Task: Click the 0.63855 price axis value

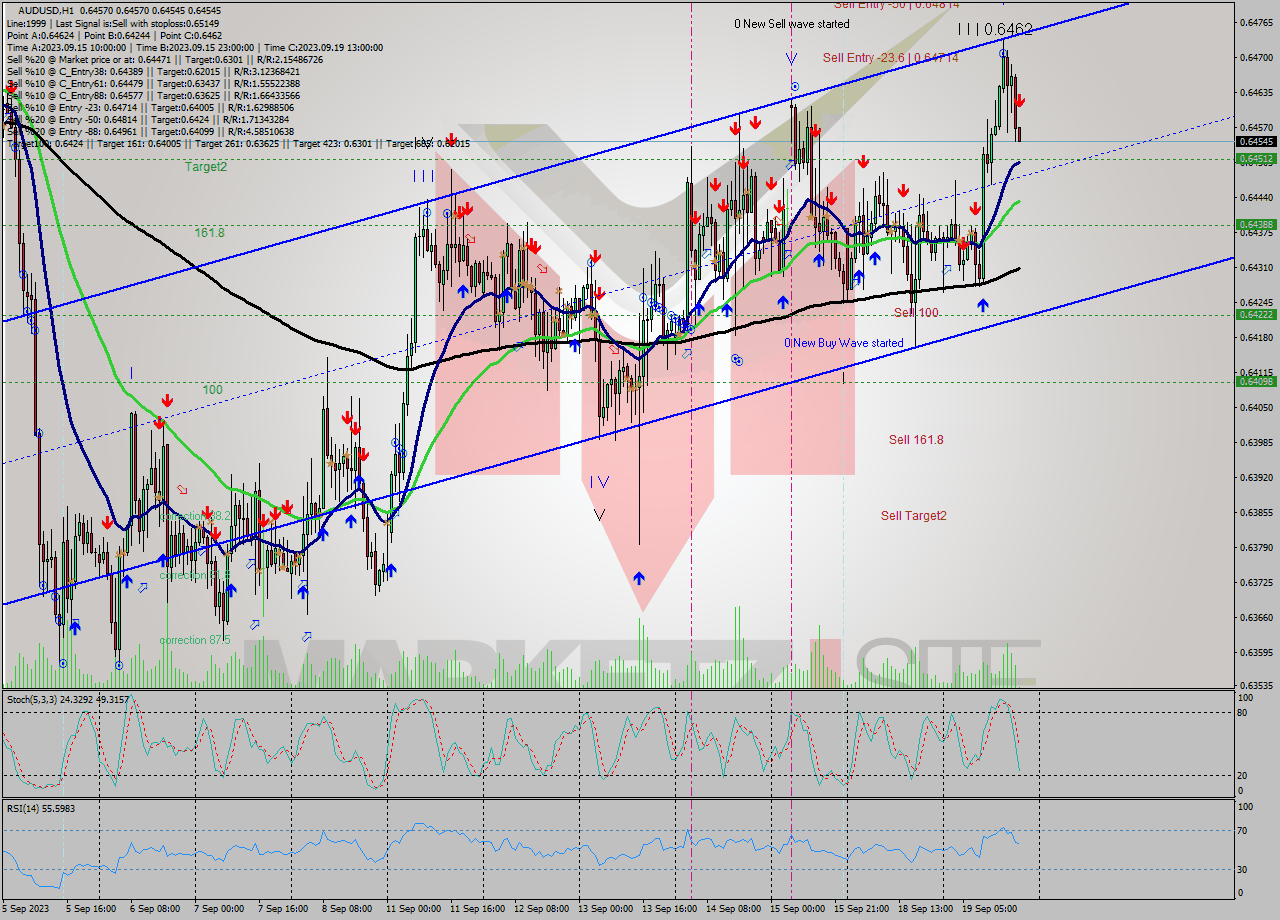Action: click(x=1257, y=512)
